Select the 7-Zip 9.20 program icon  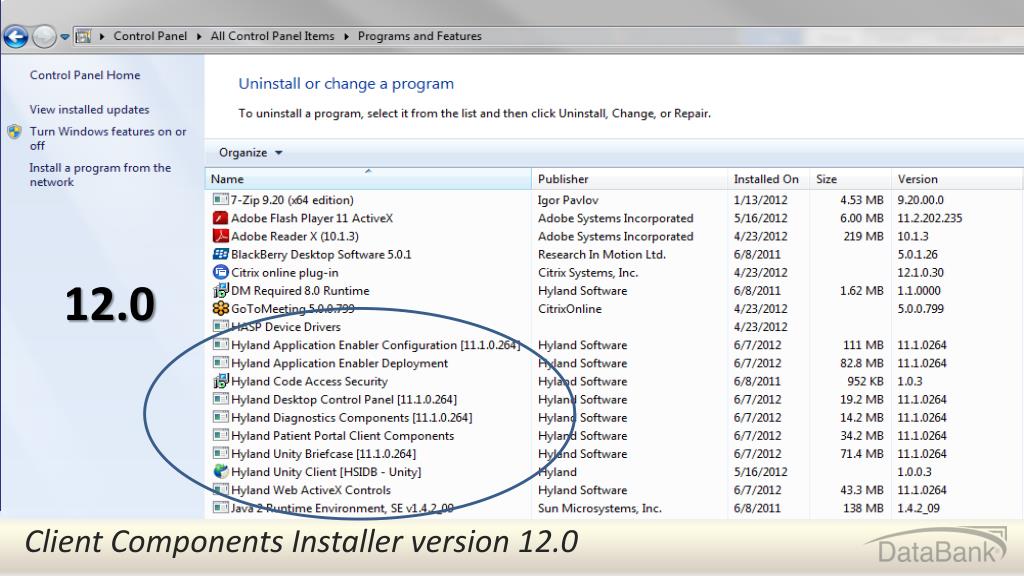[x=221, y=199]
